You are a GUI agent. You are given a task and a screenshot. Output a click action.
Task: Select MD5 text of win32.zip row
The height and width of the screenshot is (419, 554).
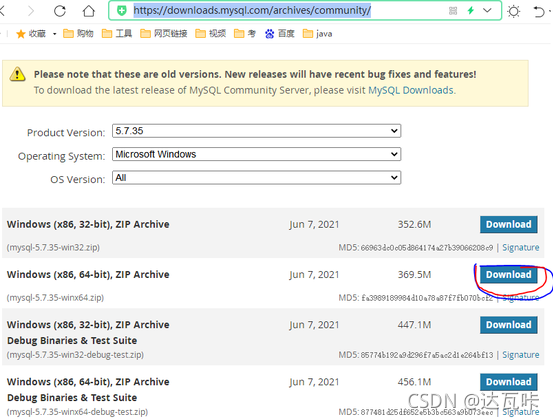click(x=416, y=248)
